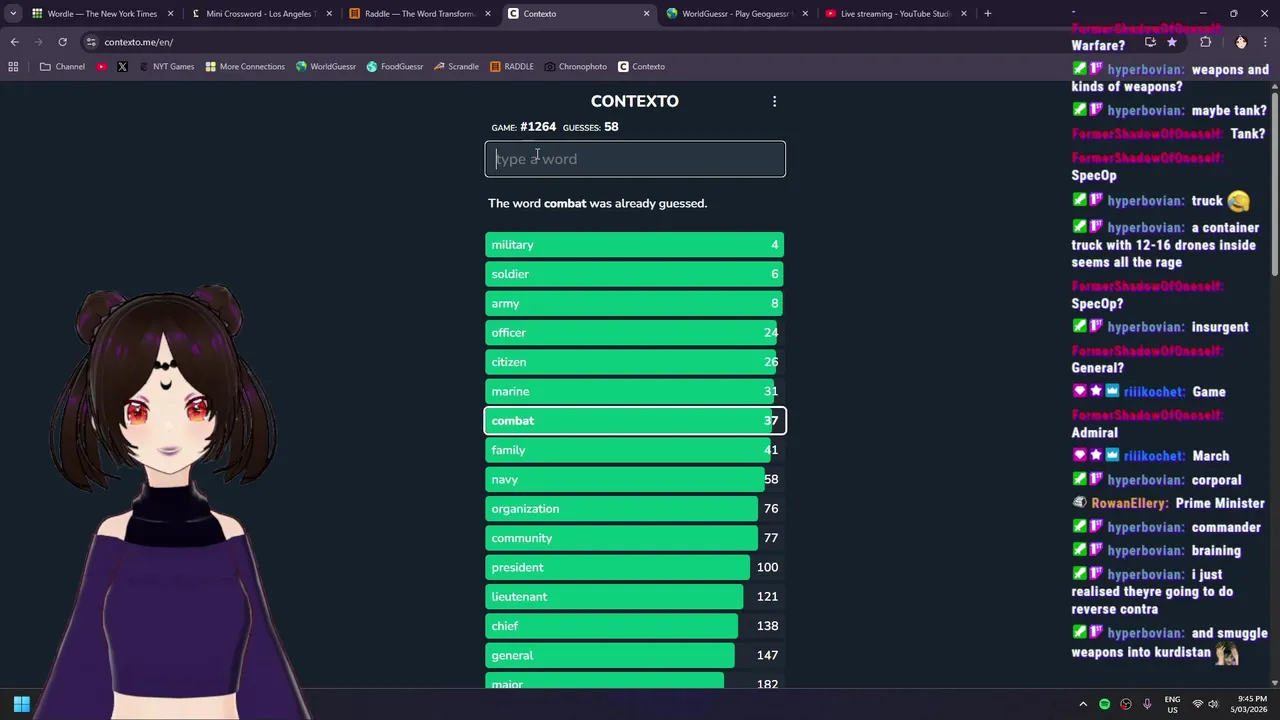This screenshot has height=720, width=1280.
Task: Open the X bookmark icon
Action: [122, 67]
